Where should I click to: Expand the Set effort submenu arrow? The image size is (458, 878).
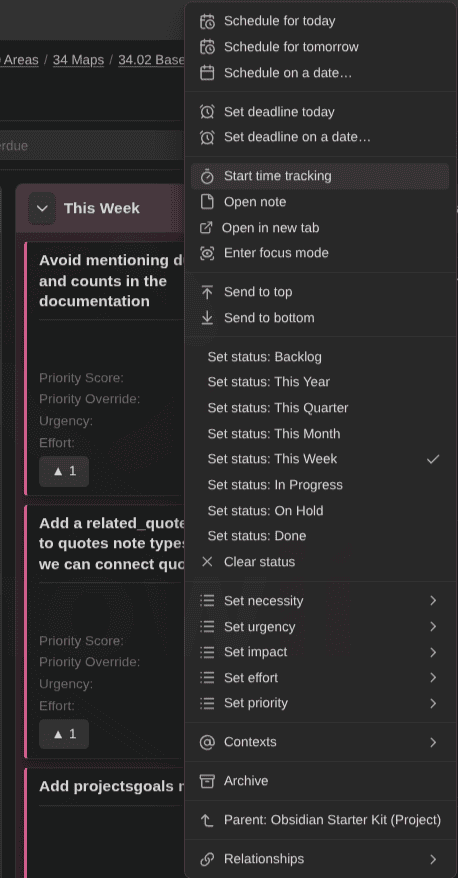[433, 678]
